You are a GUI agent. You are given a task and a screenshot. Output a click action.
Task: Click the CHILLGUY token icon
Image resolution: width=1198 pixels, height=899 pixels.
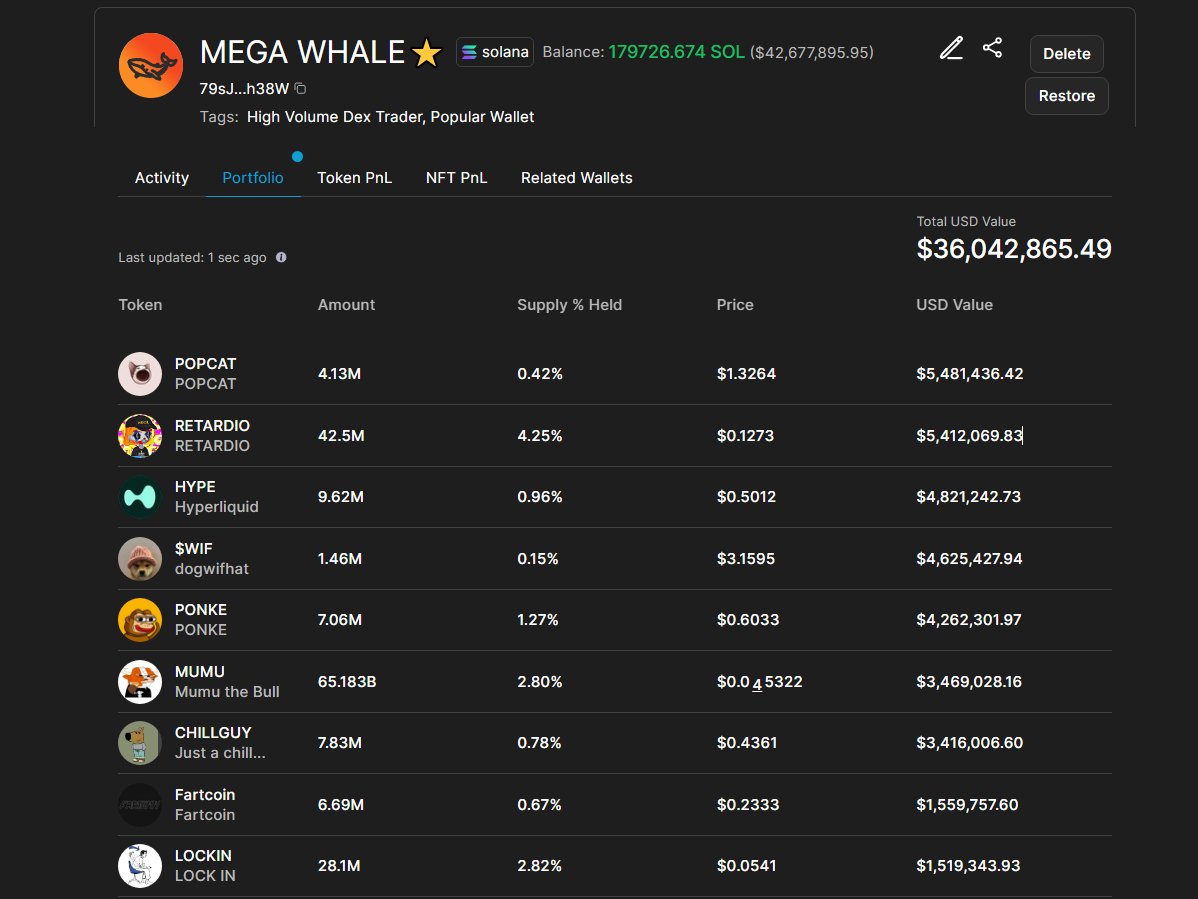[140, 742]
